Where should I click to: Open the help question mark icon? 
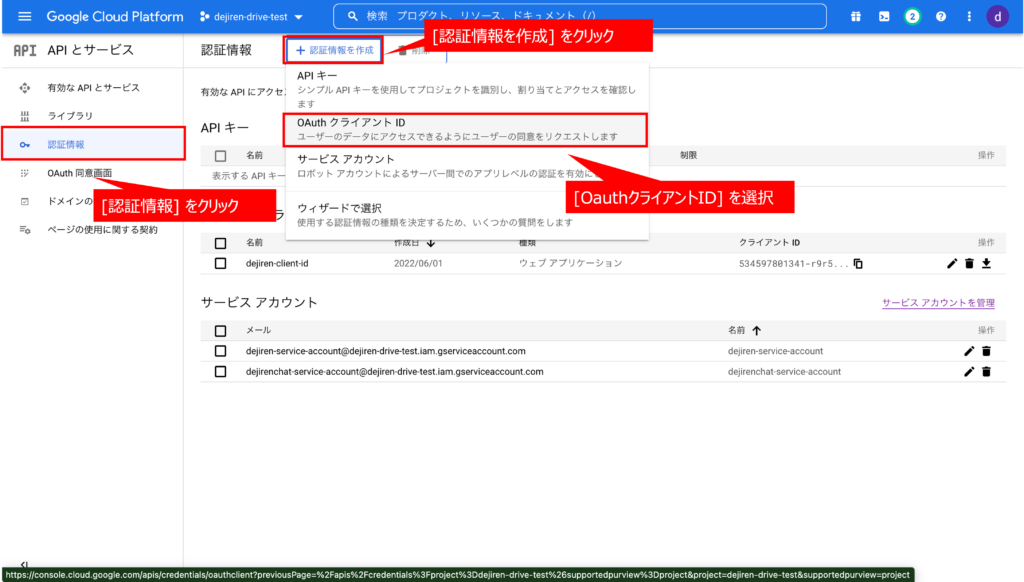(x=940, y=16)
